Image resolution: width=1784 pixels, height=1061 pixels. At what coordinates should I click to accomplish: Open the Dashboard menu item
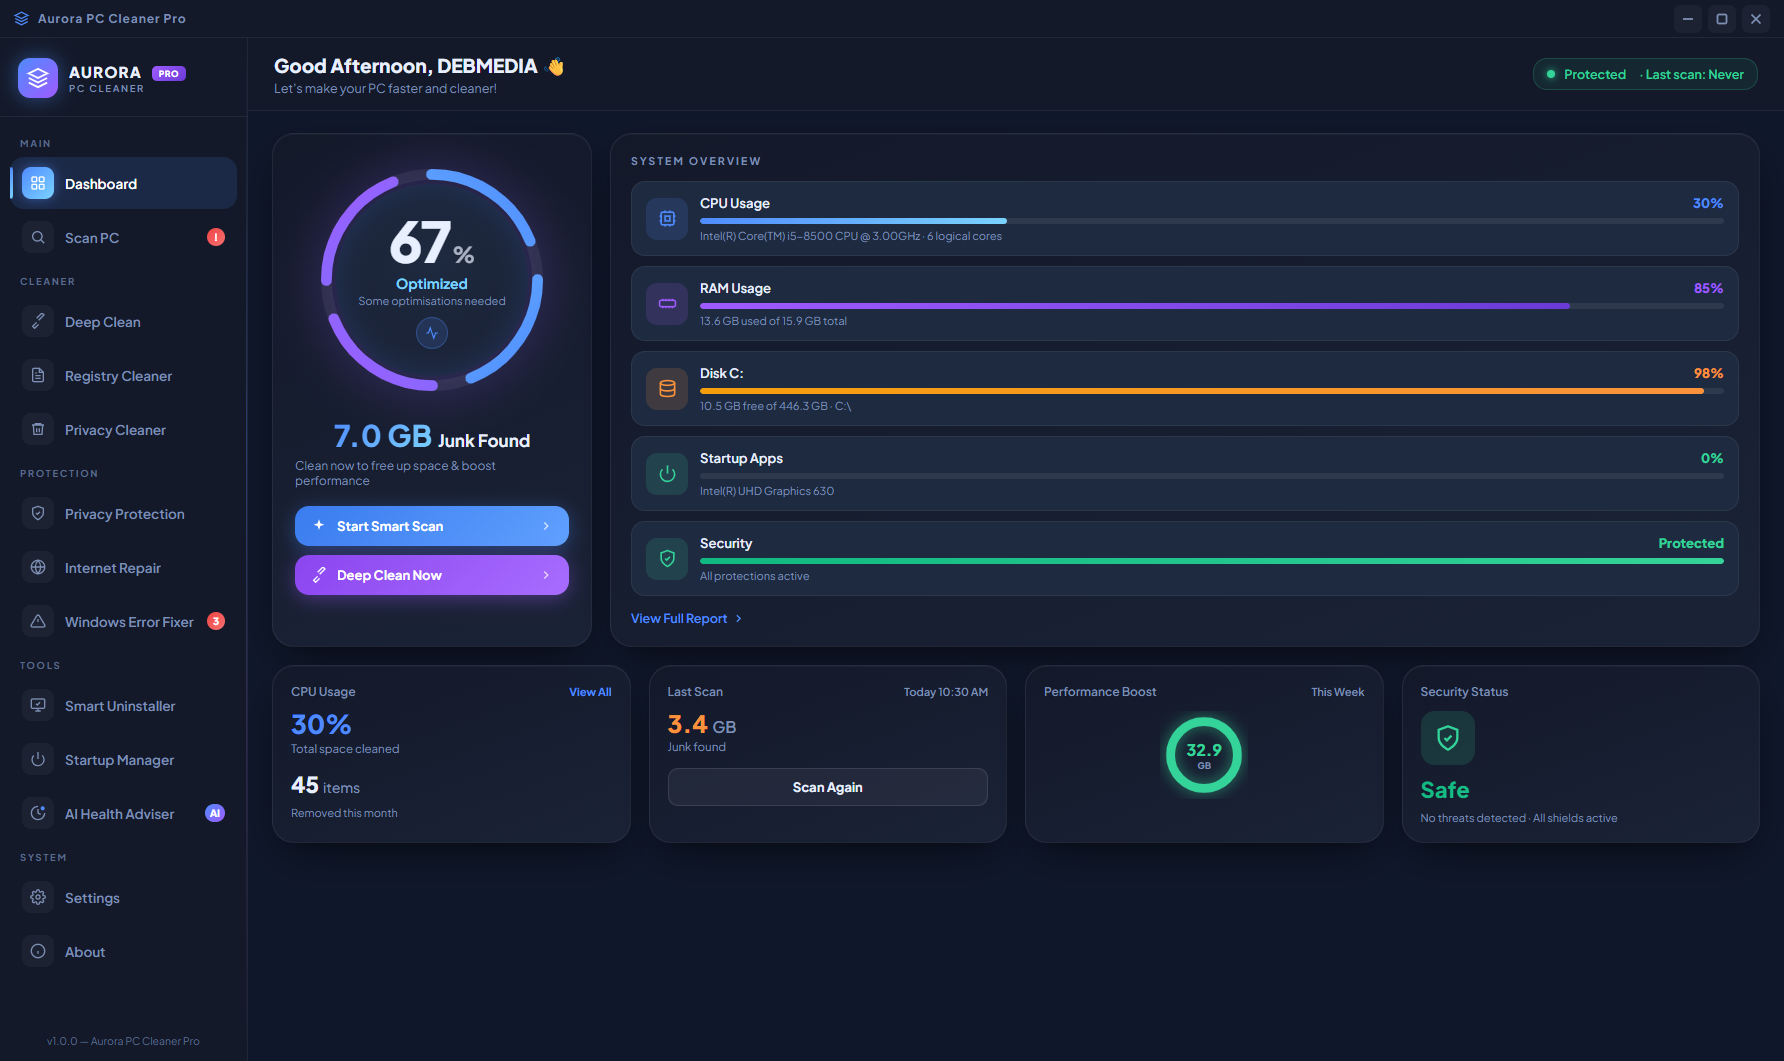124,184
